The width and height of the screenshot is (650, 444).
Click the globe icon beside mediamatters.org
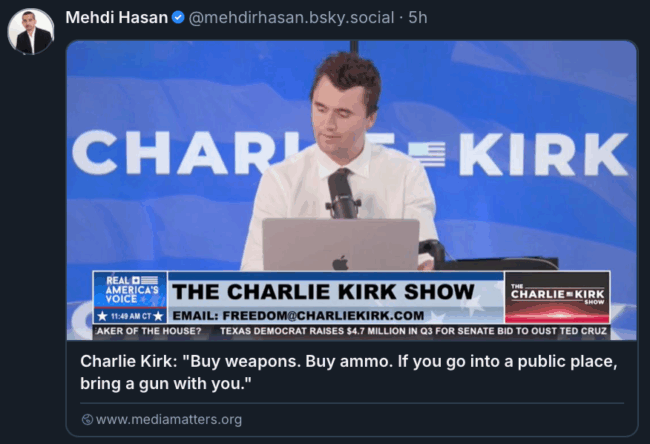click(x=87, y=420)
